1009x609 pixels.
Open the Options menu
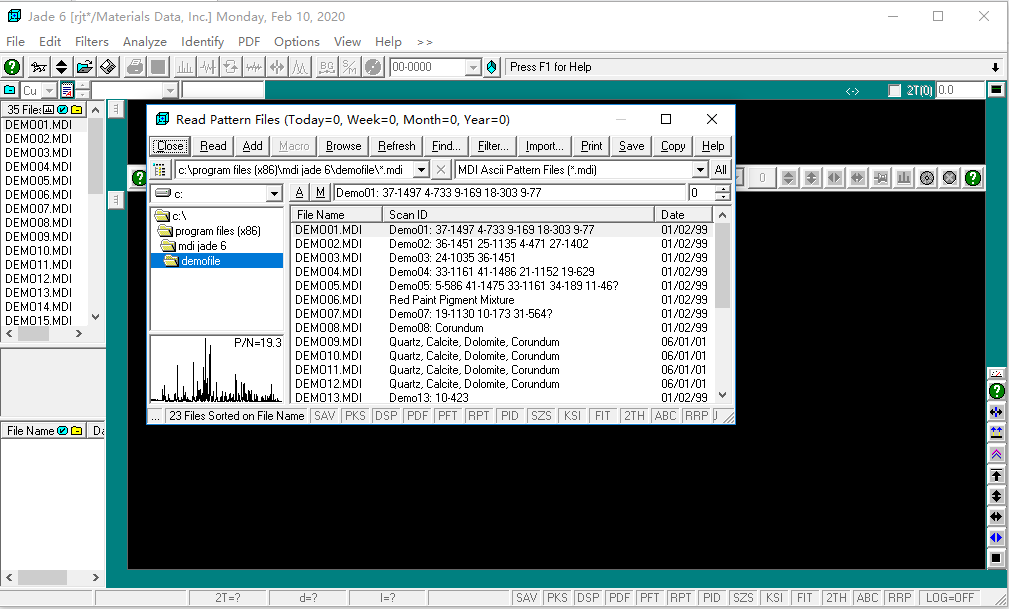coord(297,42)
